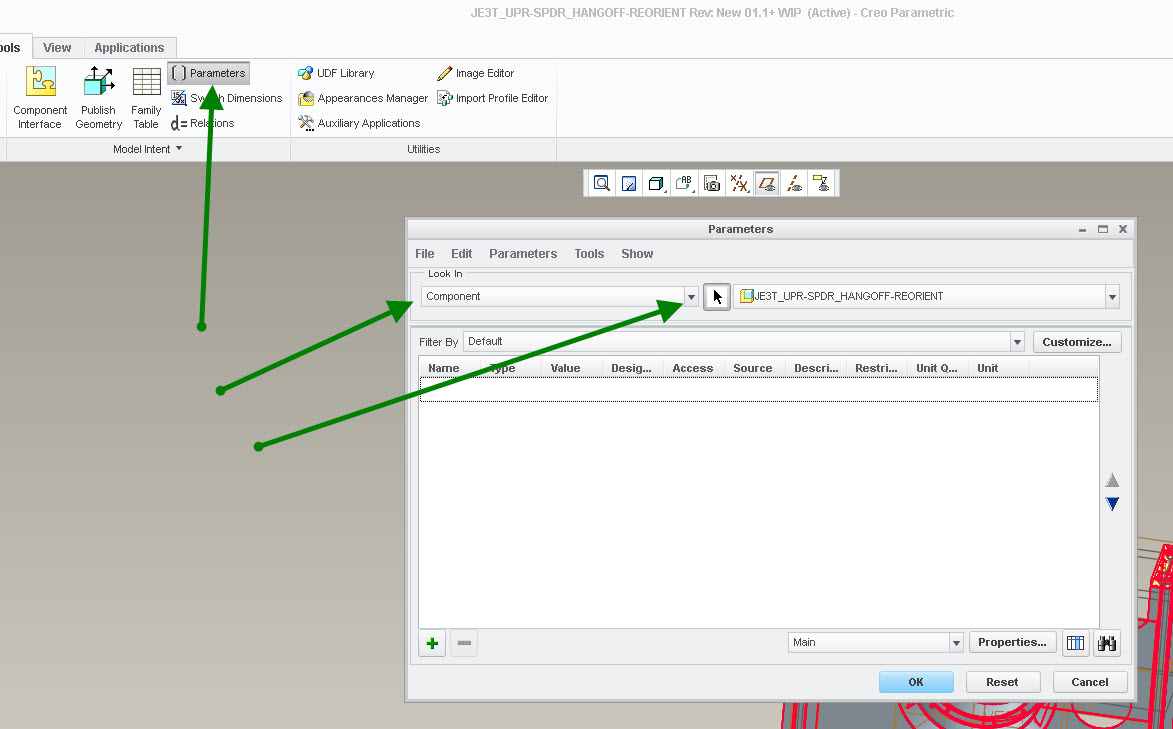1173x729 pixels.
Task: Open the Edit menu in Parameters dialog
Action: click(x=462, y=254)
